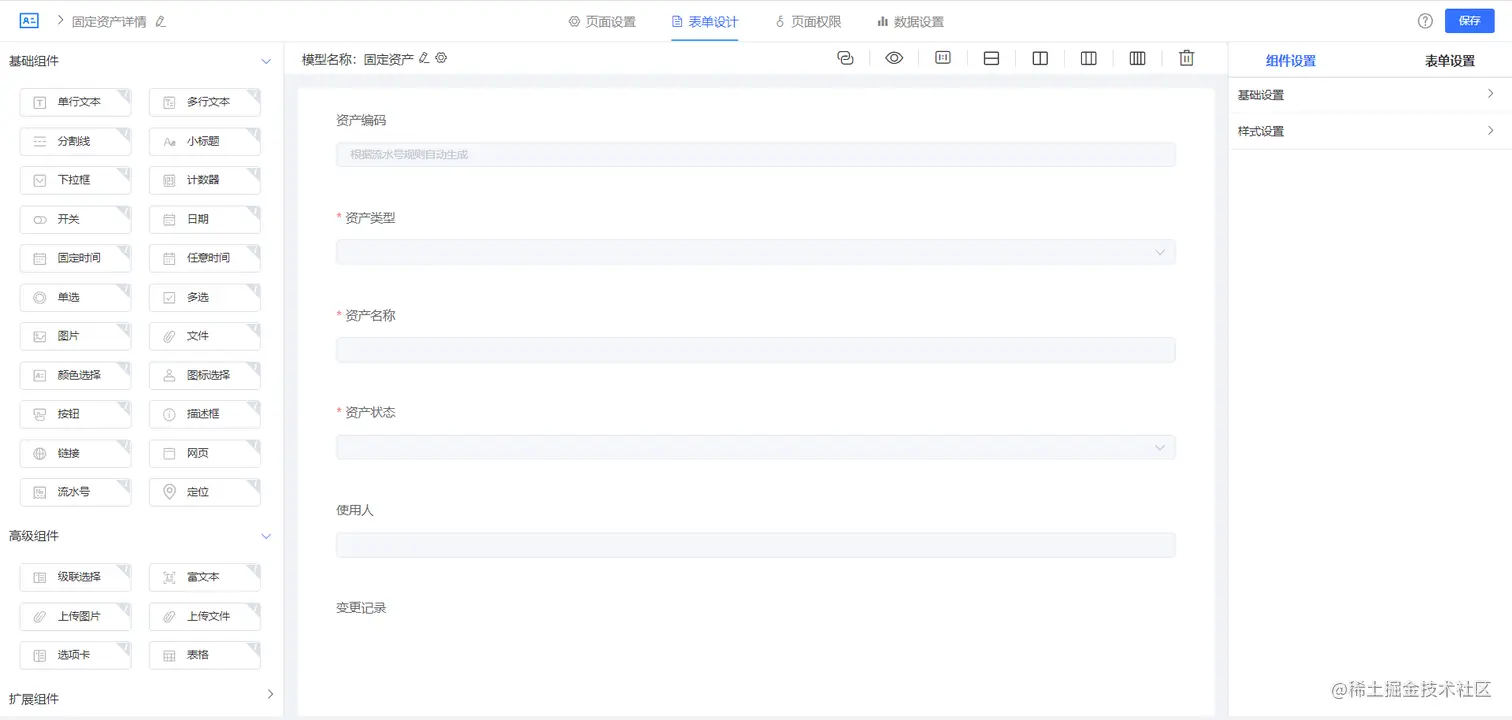
Task: Pick the 选项卡 component
Action: [x=75, y=655]
